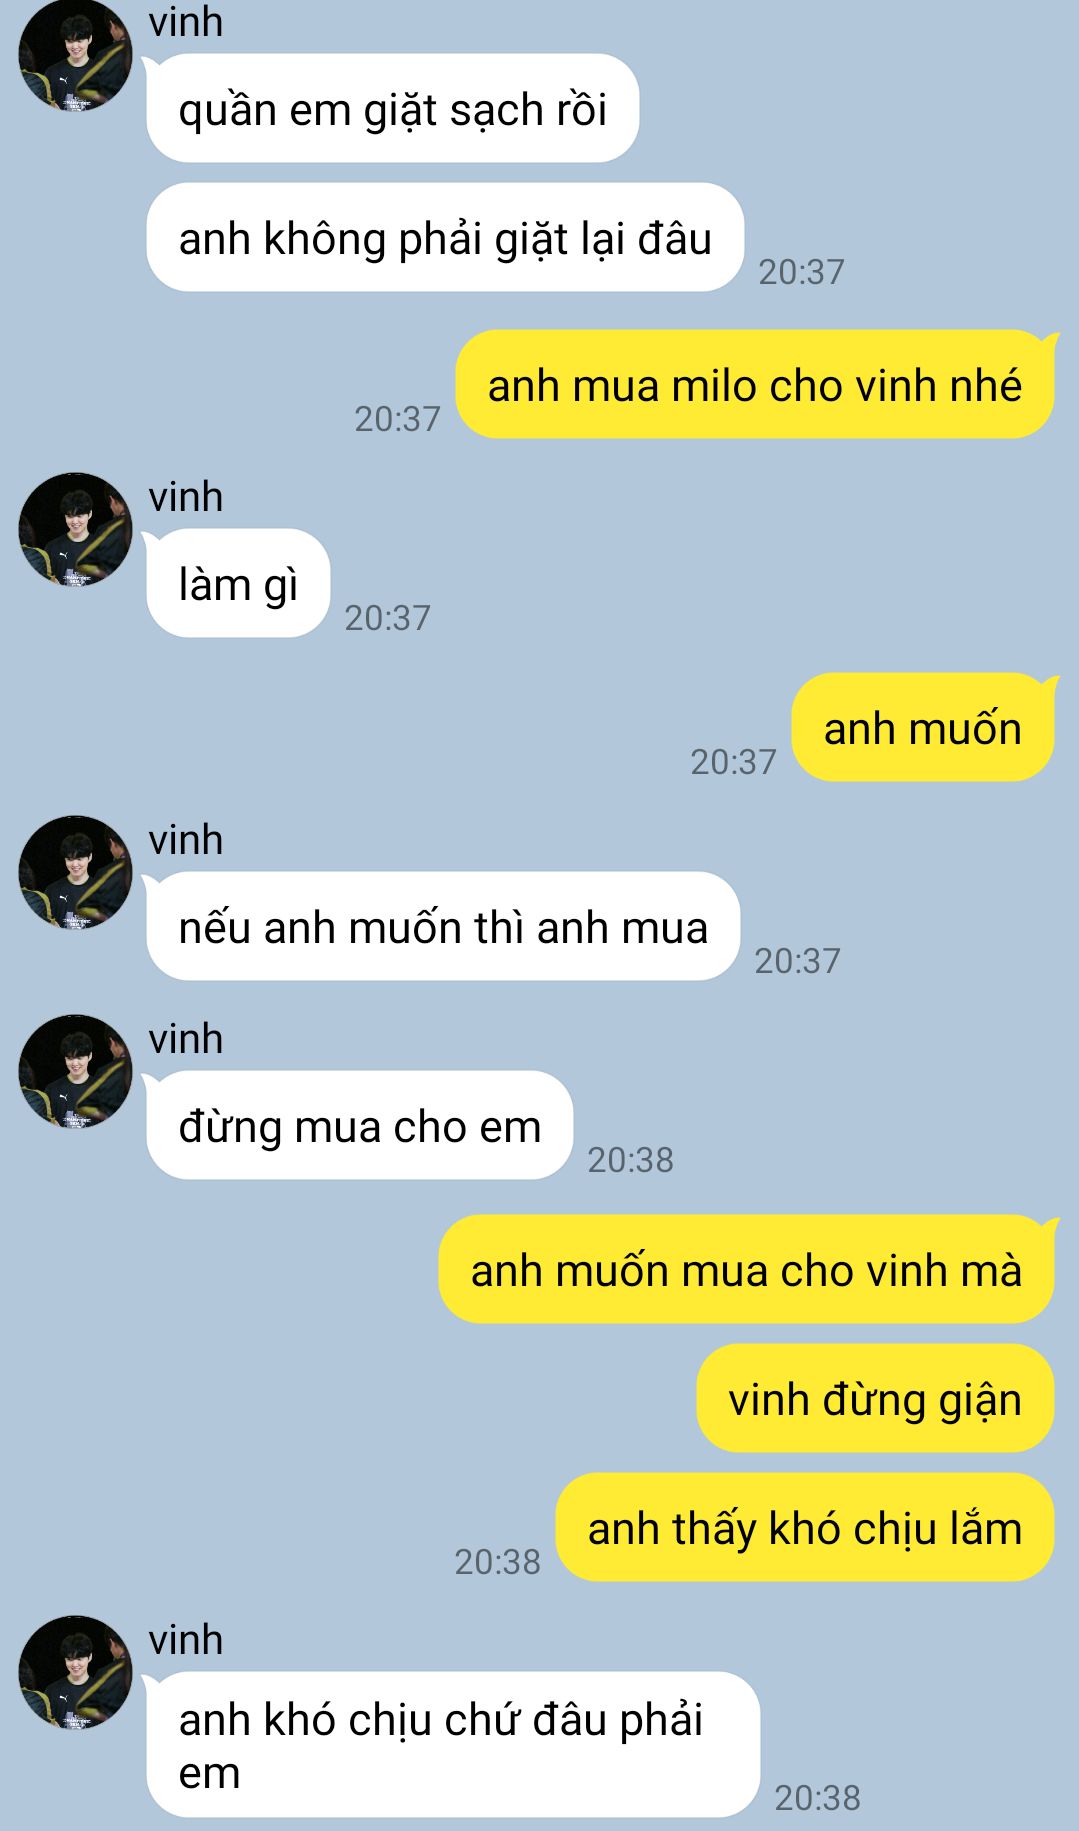Open vinh's profile picture next to 'làm gì'
Screen dimensions: 1079x1831
click(x=75, y=529)
